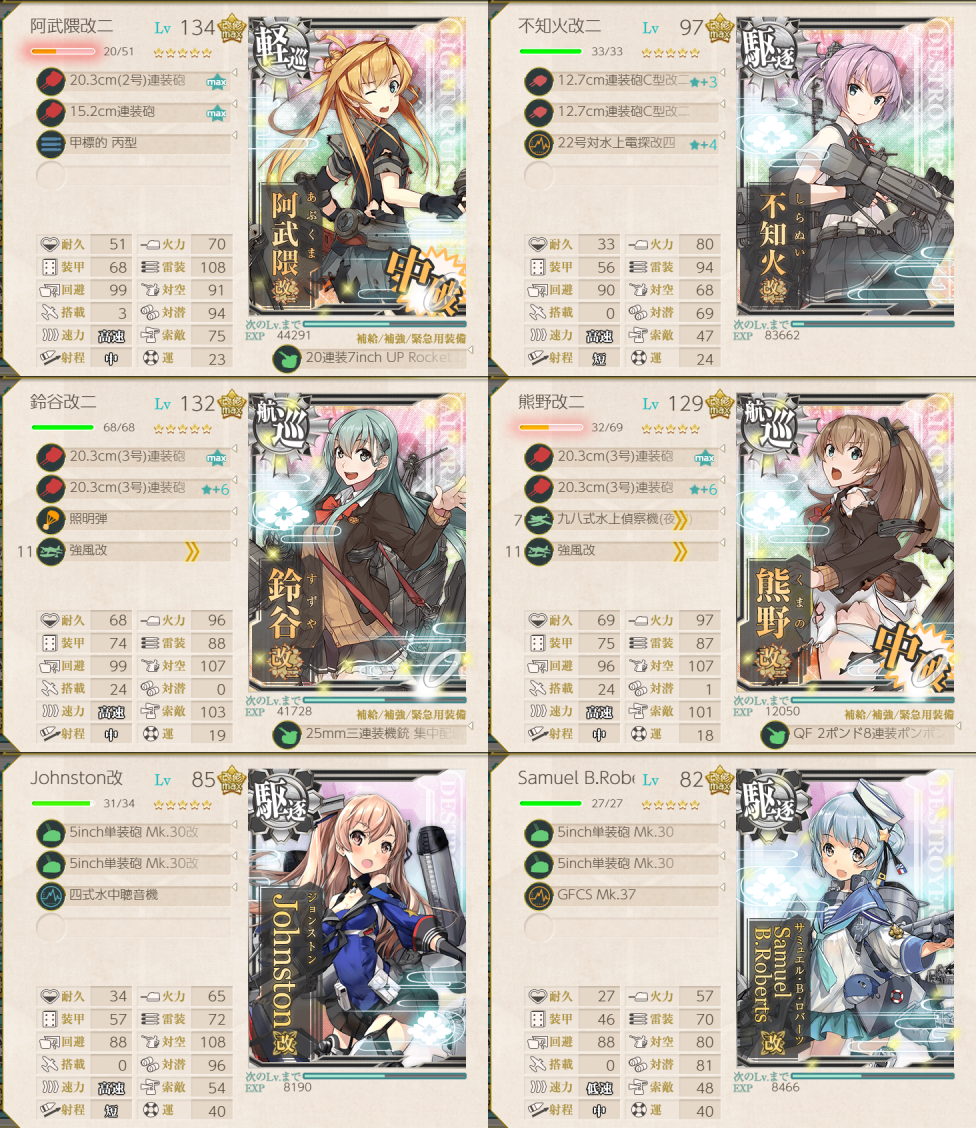The height and width of the screenshot is (1128, 976).
Task: Click the red gun icon beside 20.3cm(2号)連装砲
Action: tap(50, 81)
